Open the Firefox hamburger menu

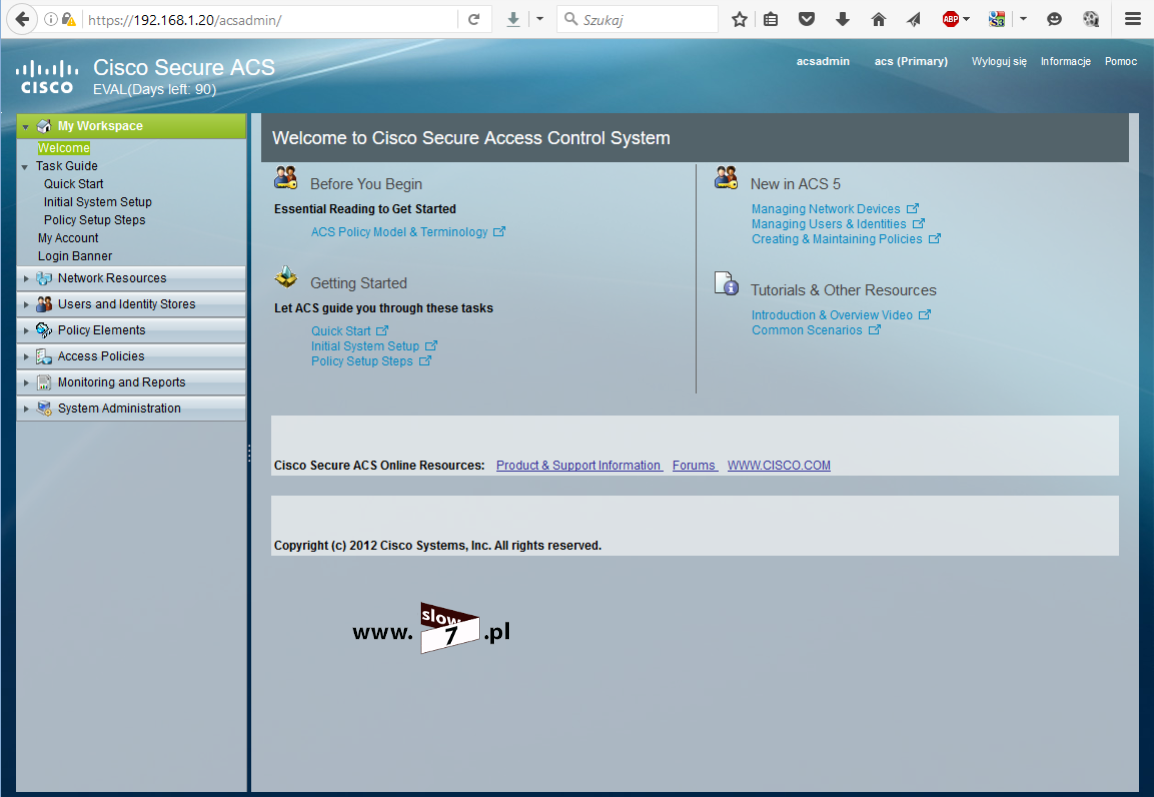point(1133,20)
